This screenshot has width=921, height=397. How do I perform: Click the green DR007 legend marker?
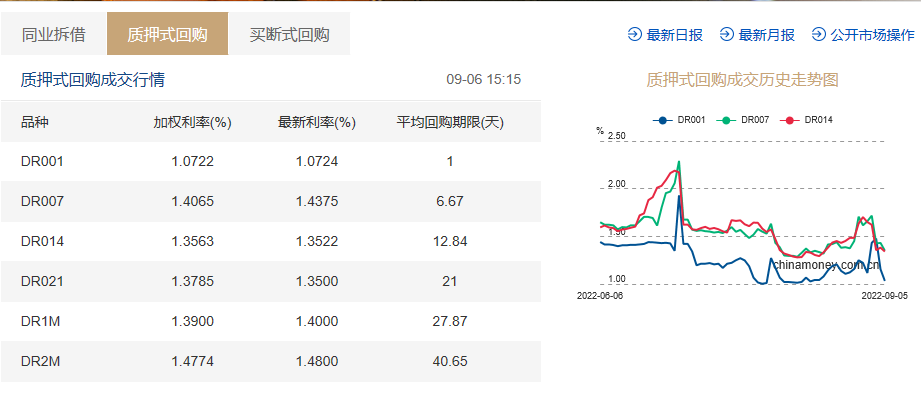click(x=727, y=120)
